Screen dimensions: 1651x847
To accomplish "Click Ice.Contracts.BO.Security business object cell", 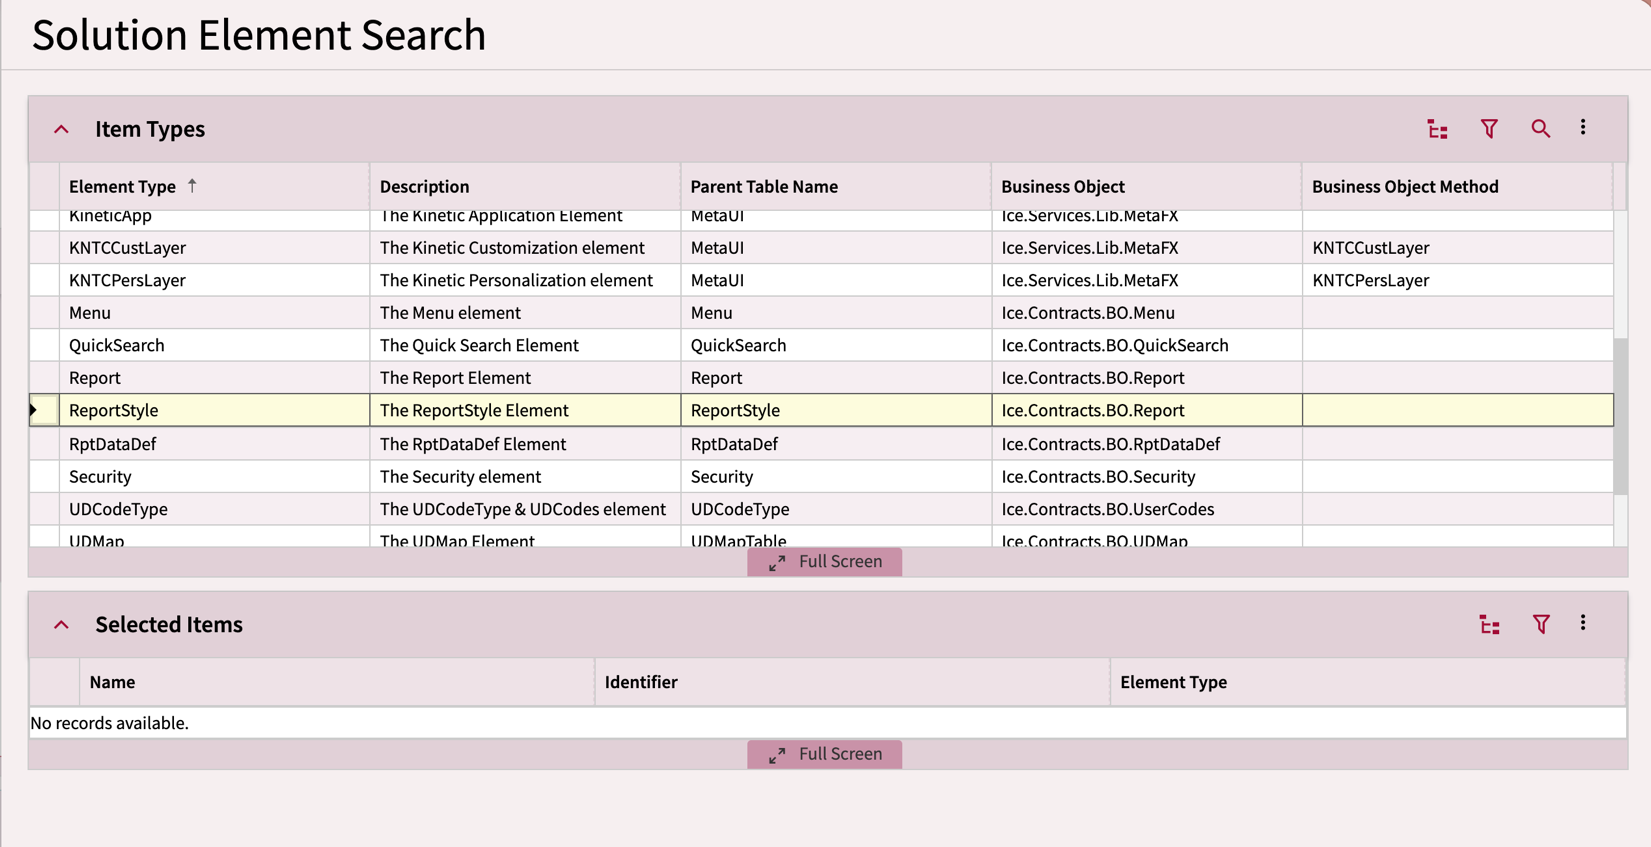I will pos(1147,477).
